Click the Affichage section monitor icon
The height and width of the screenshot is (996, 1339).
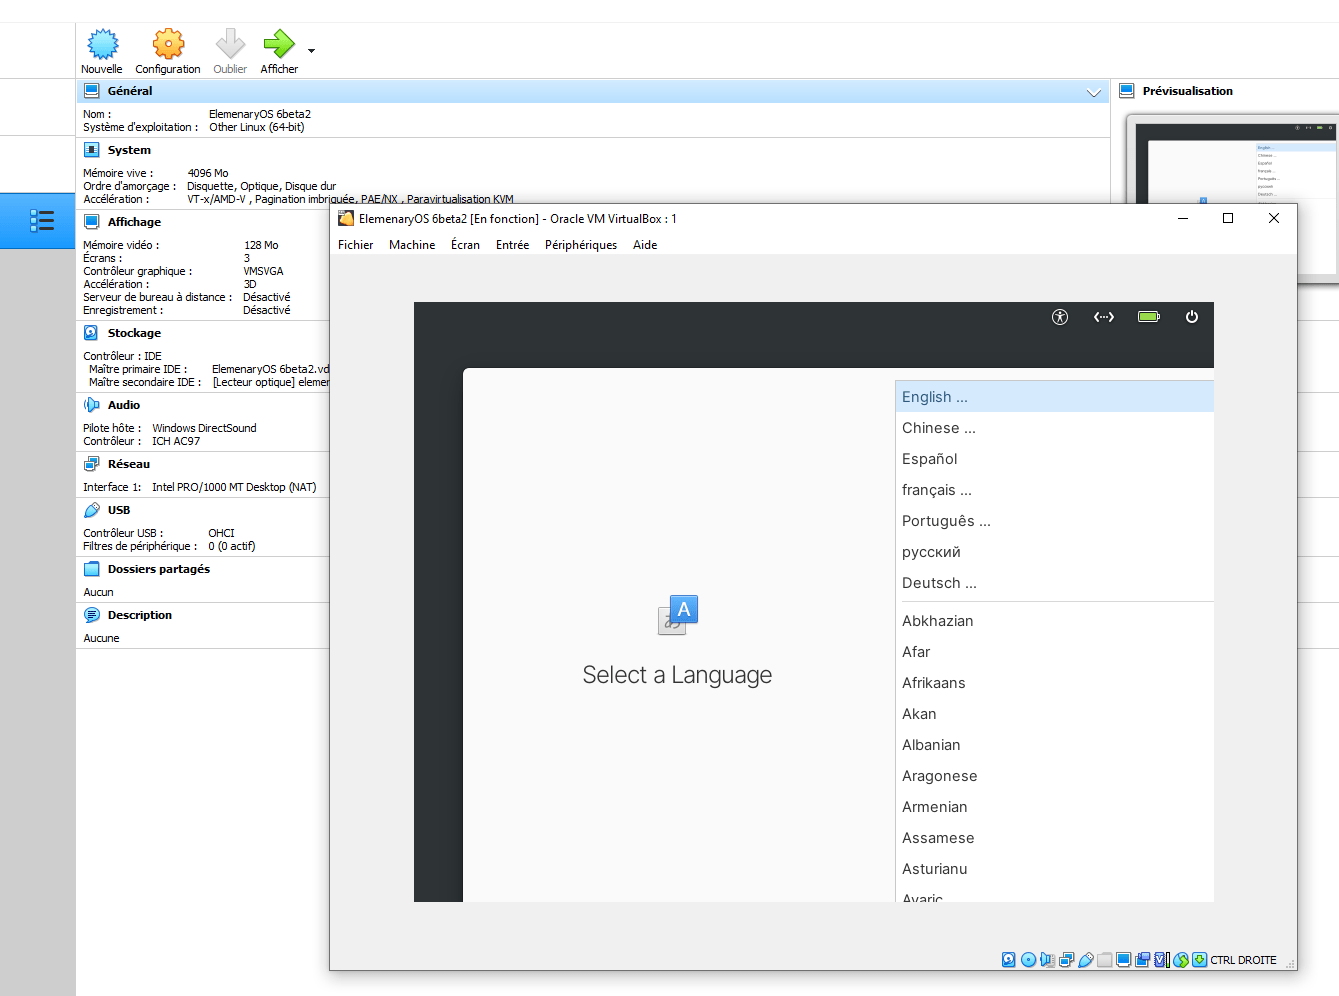pyautogui.click(x=91, y=222)
